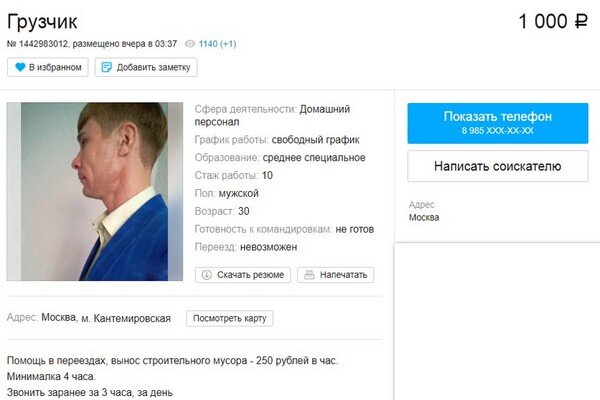Viewport: 600px width, 400px height.
Task: Open the map with Посмотреть карту
Action: pos(230,318)
